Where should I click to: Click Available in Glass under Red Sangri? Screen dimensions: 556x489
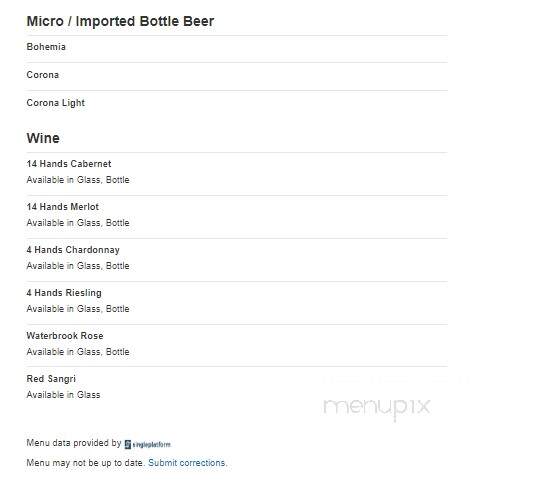click(x=63, y=395)
